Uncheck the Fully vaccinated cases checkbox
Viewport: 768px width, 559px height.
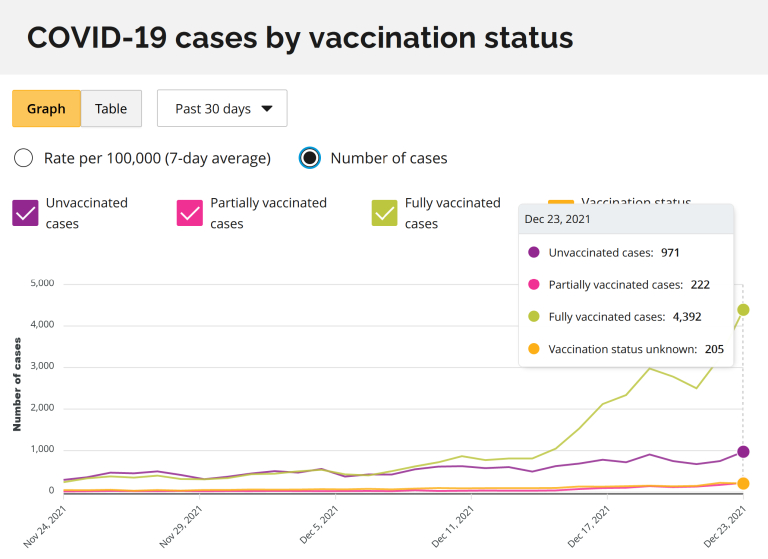(385, 213)
